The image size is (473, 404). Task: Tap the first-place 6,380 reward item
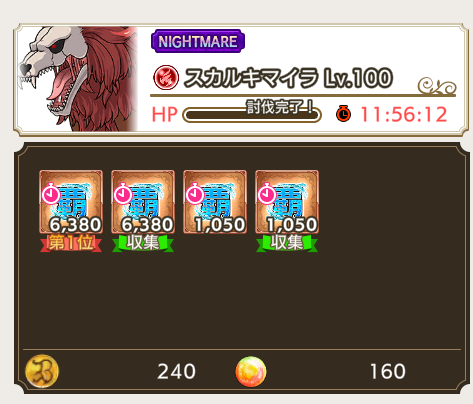(71, 202)
